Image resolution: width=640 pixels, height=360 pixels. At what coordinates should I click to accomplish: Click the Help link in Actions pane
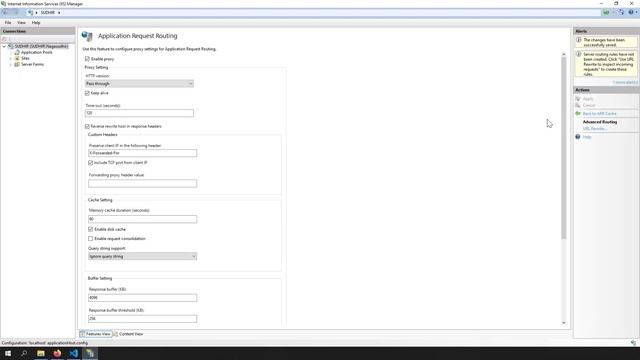click(587, 137)
